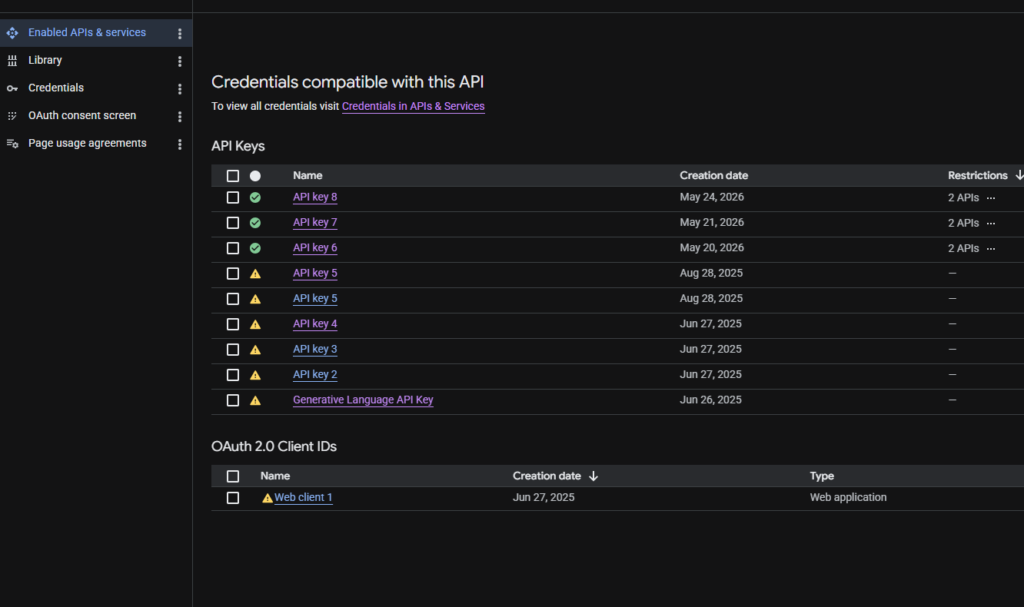Tick the checkbox for Web client 1
Screen dimensions: 1024x607
(x=232, y=498)
